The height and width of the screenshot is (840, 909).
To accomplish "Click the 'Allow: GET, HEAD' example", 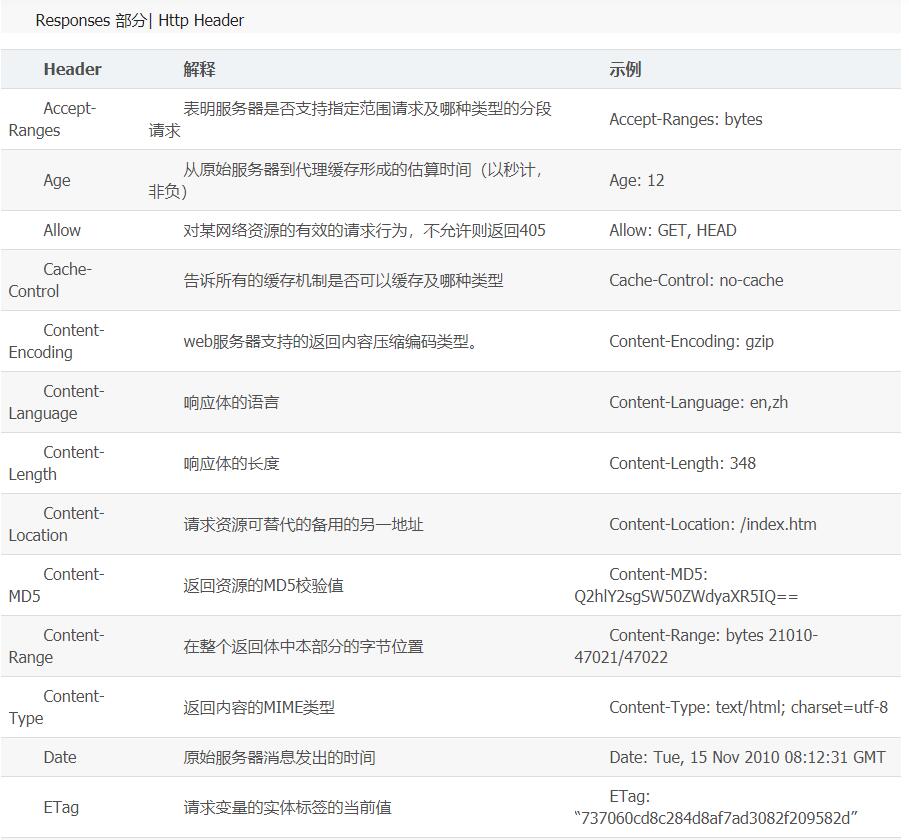I will (x=672, y=230).
